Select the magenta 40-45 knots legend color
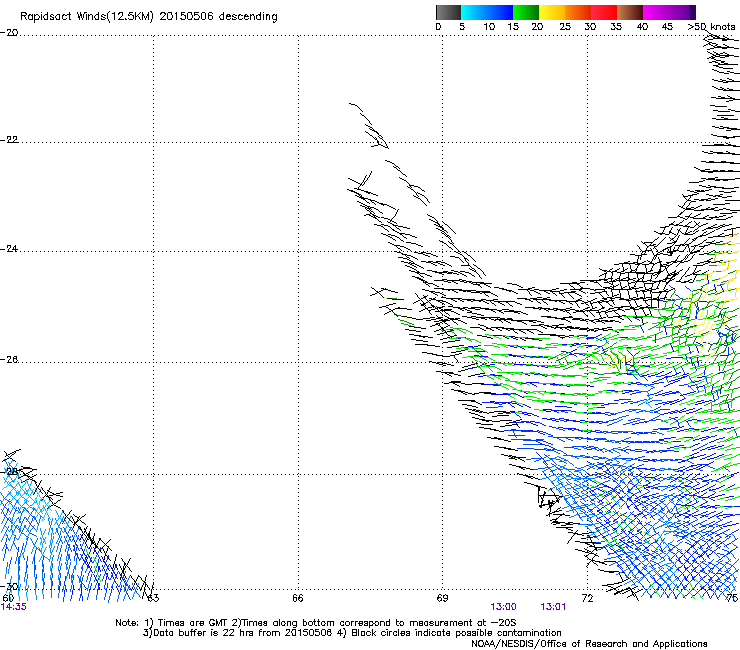740x650 pixels. click(x=656, y=12)
